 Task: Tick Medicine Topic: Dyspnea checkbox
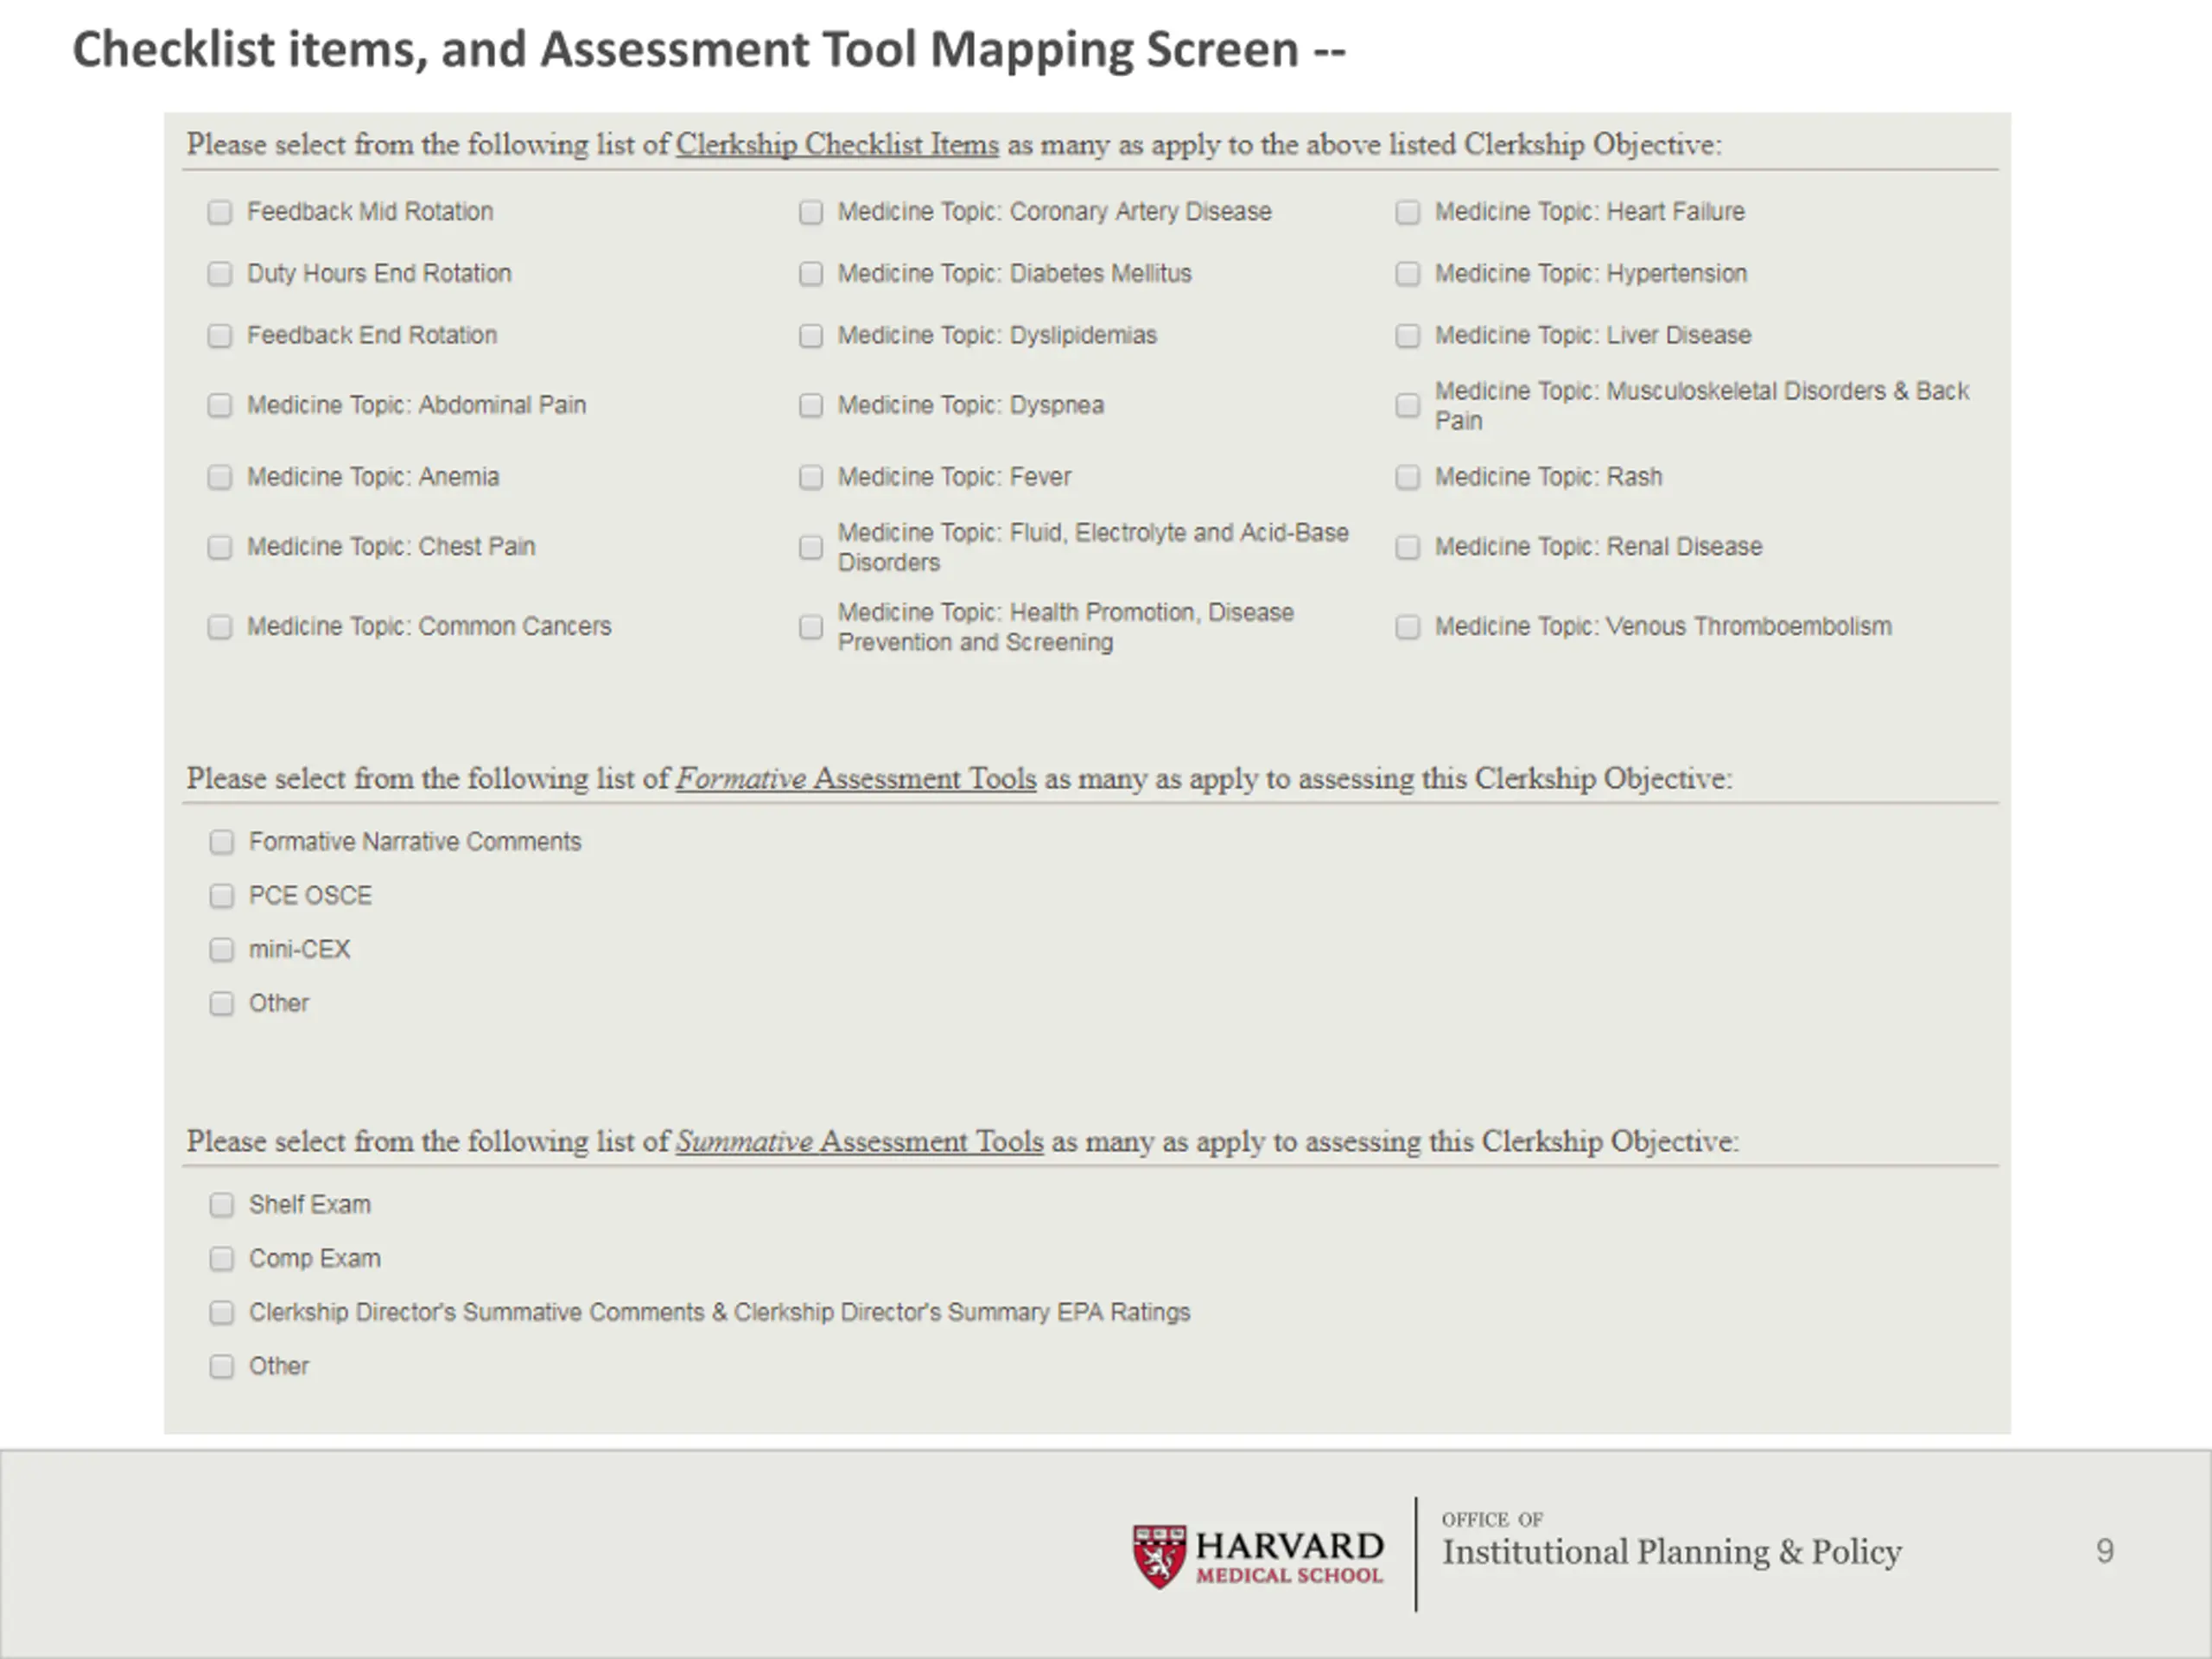tap(811, 405)
